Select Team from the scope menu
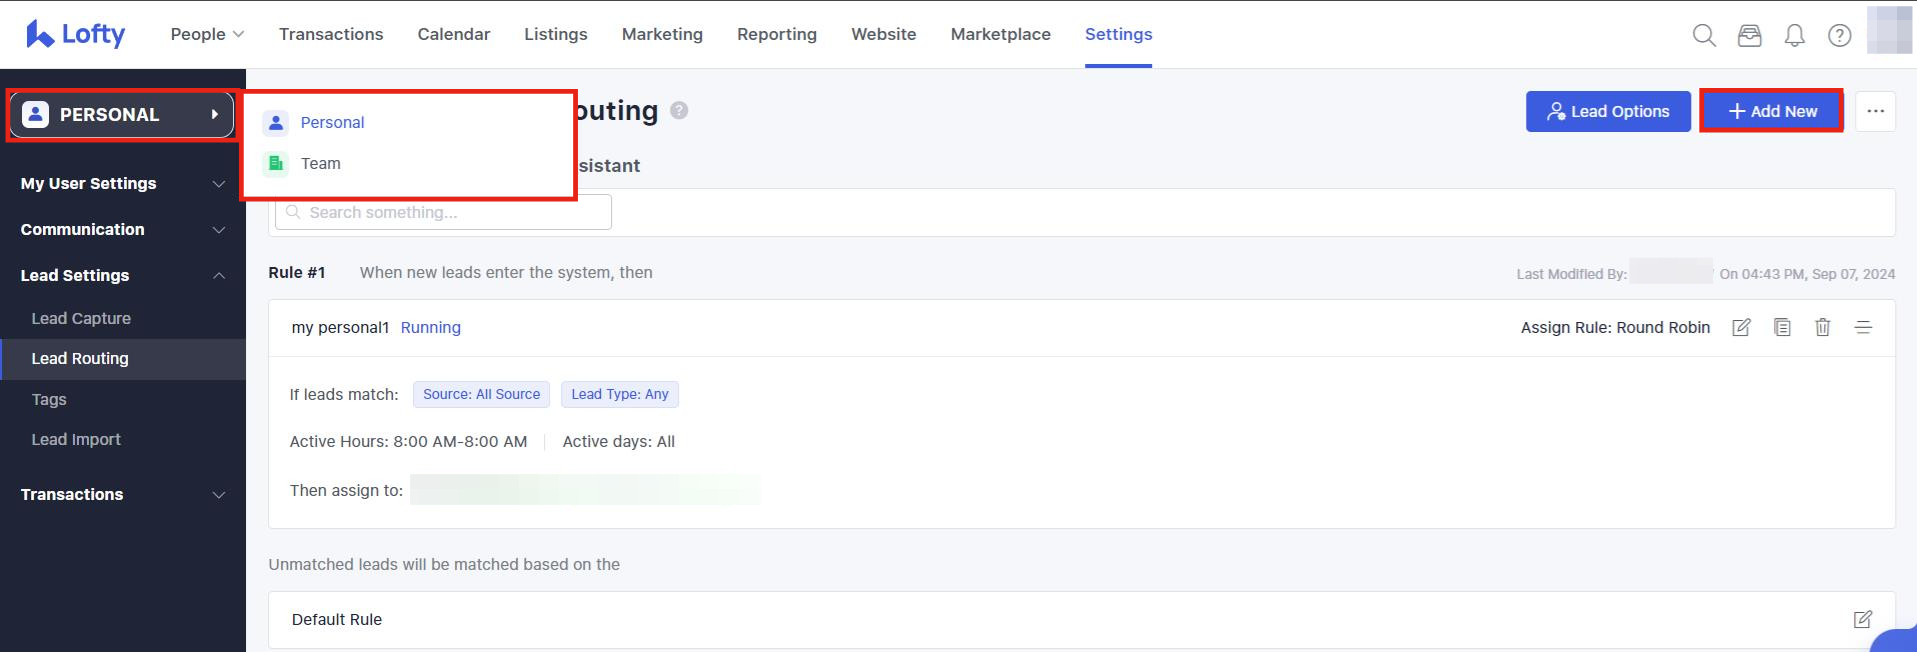 coord(320,164)
